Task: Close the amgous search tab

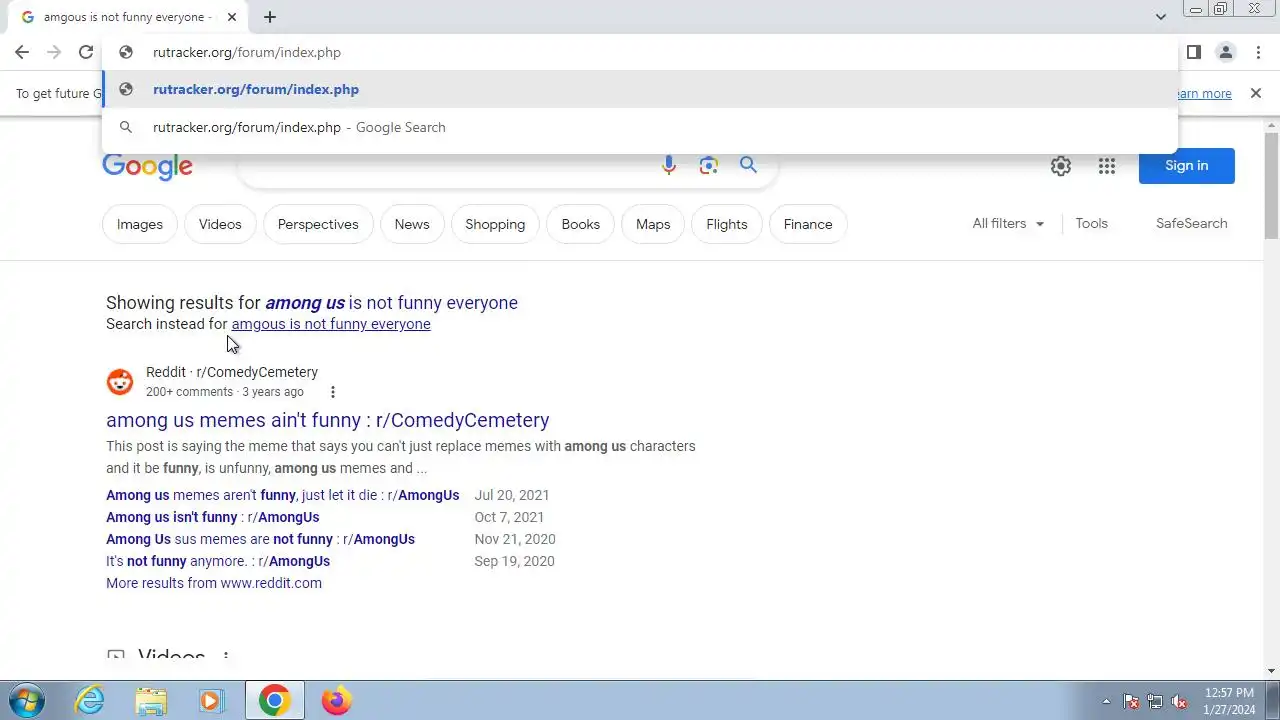Action: pyautogui.click(x=232, y=17)
